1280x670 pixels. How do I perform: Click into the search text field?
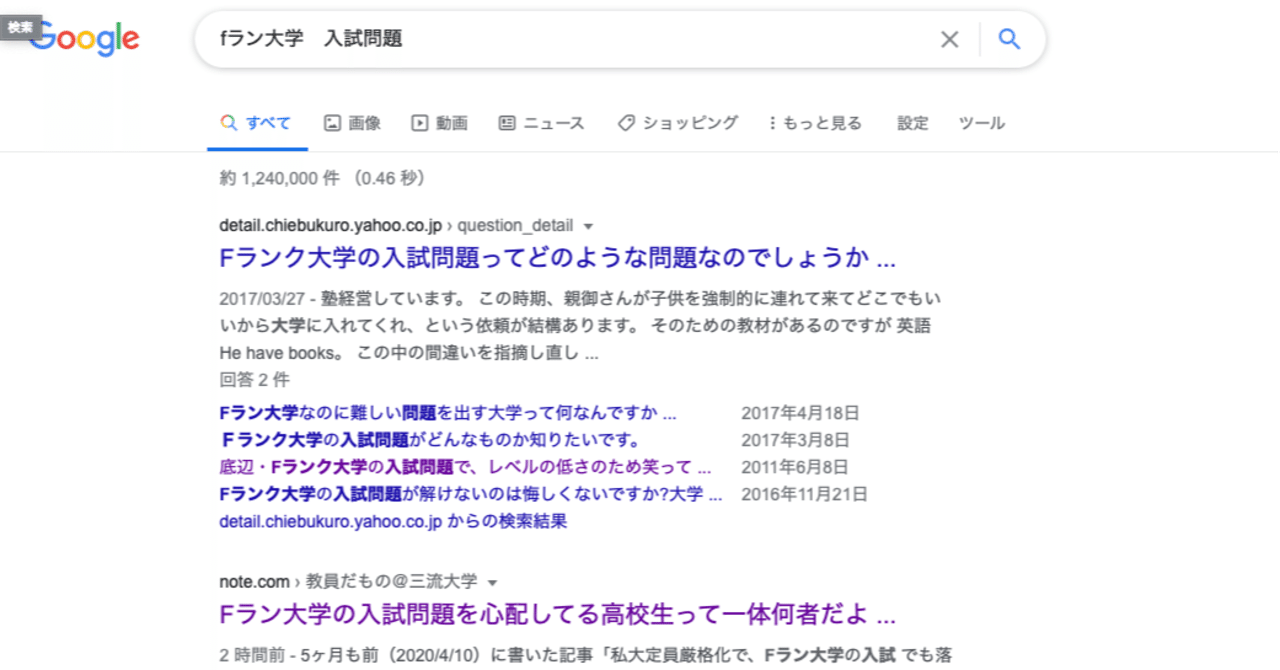(570, 39)
